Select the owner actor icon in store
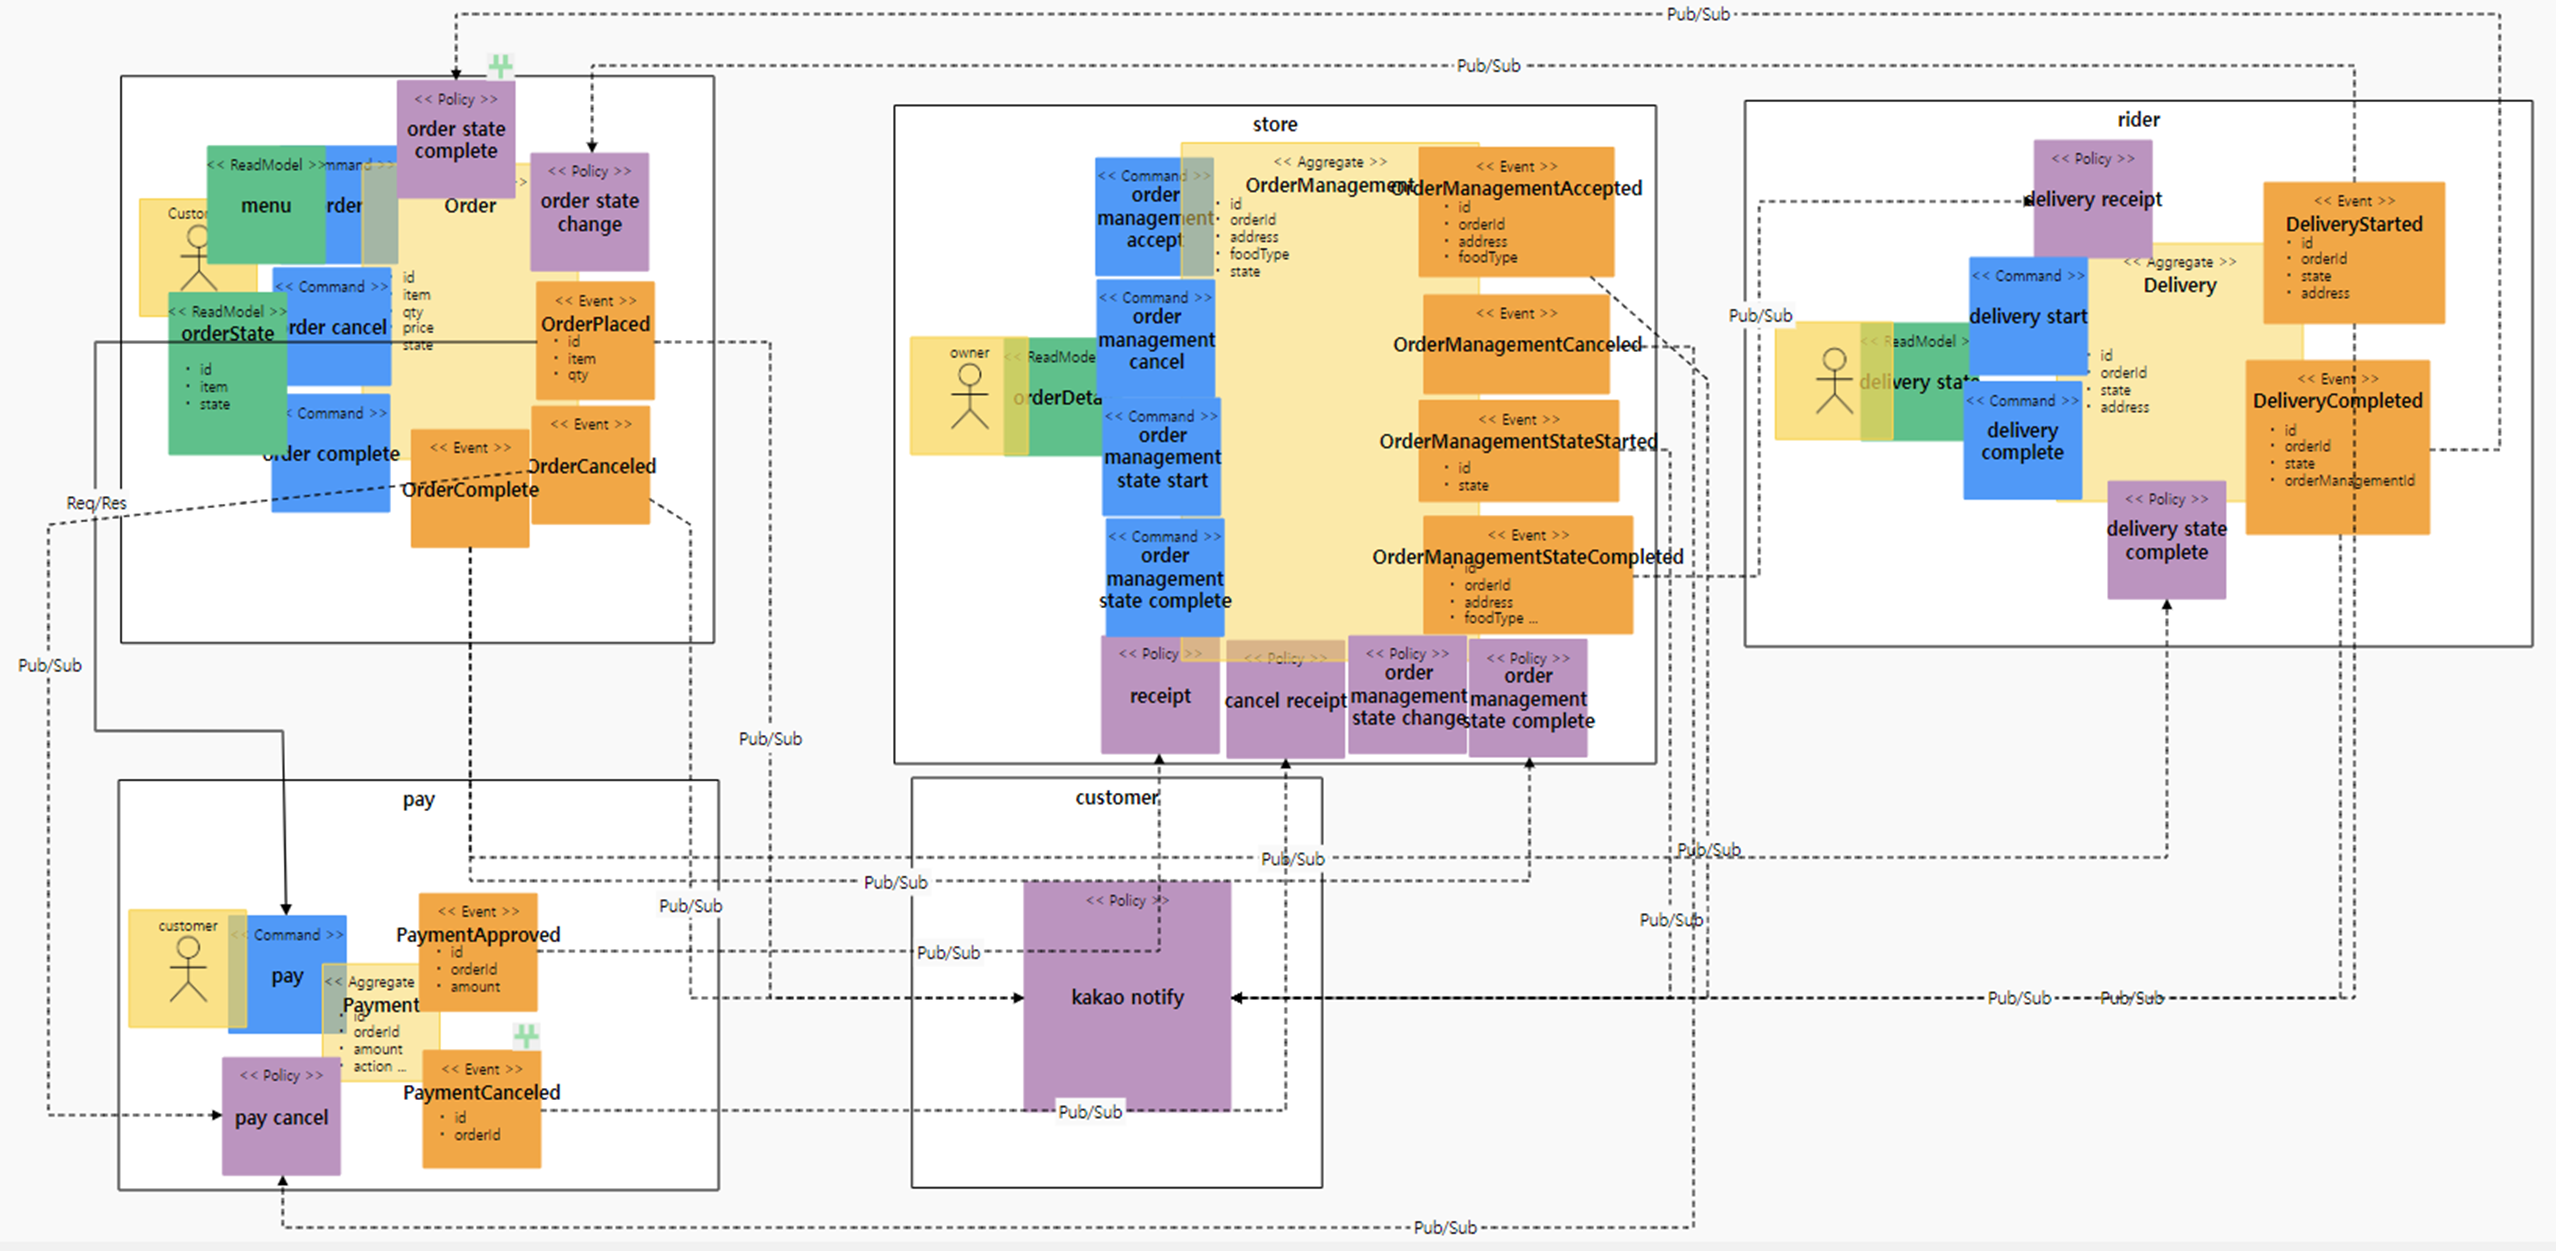Image resolution: width=2556 pixels, height=1251 pixels. point(968,396)
